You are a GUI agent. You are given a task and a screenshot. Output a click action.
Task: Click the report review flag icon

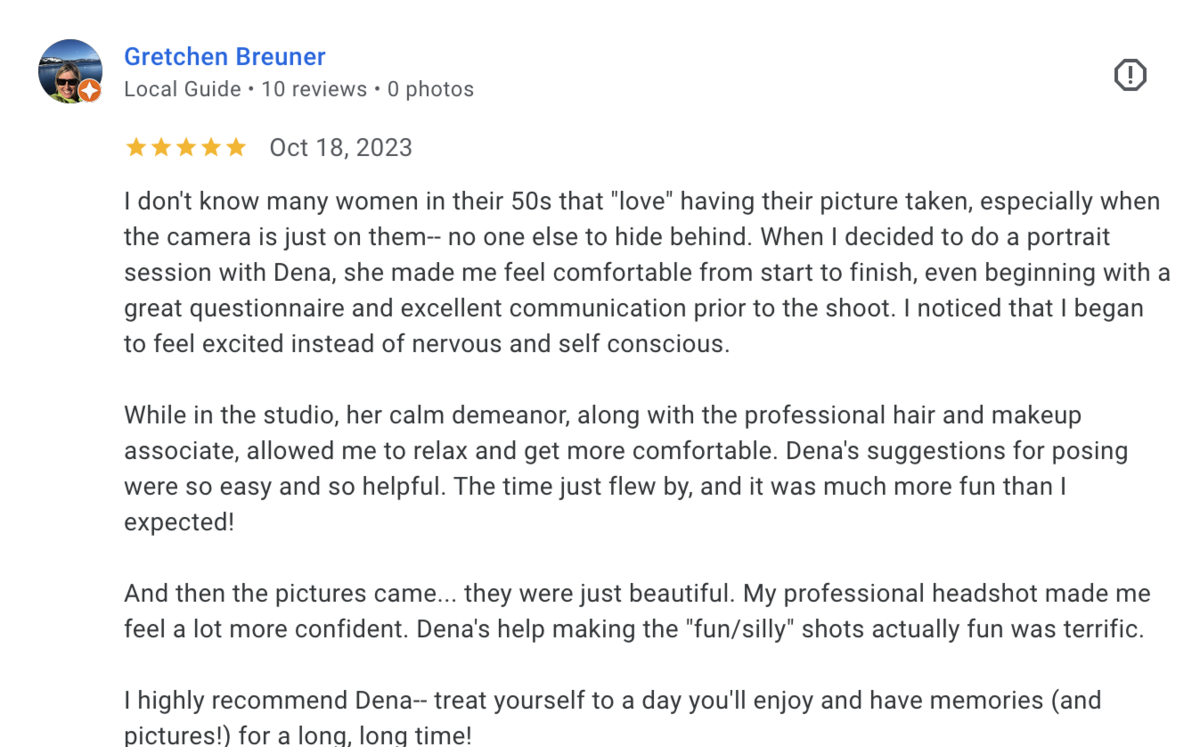click(x=1130, y=75)
